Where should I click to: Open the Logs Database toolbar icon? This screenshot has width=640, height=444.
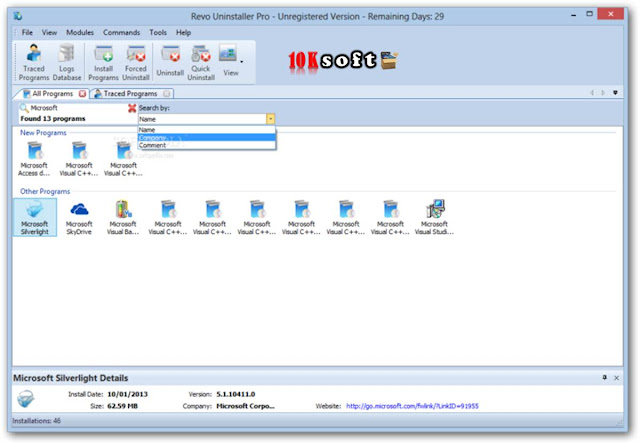click(x=67, y=62)
